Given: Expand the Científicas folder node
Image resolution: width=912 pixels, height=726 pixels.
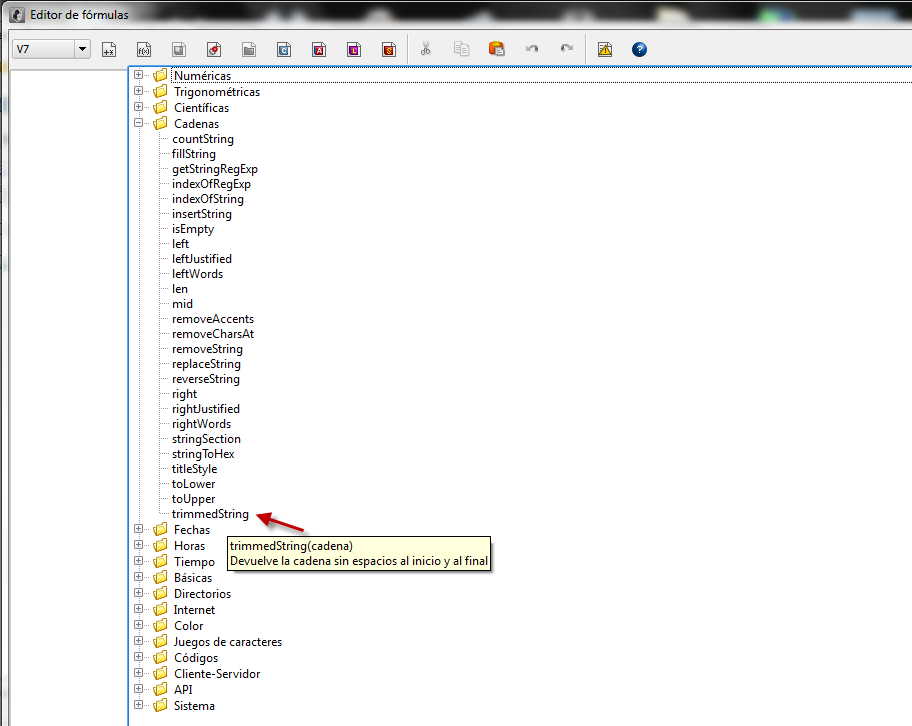Looking at the screenshot, I should (138, 107).
